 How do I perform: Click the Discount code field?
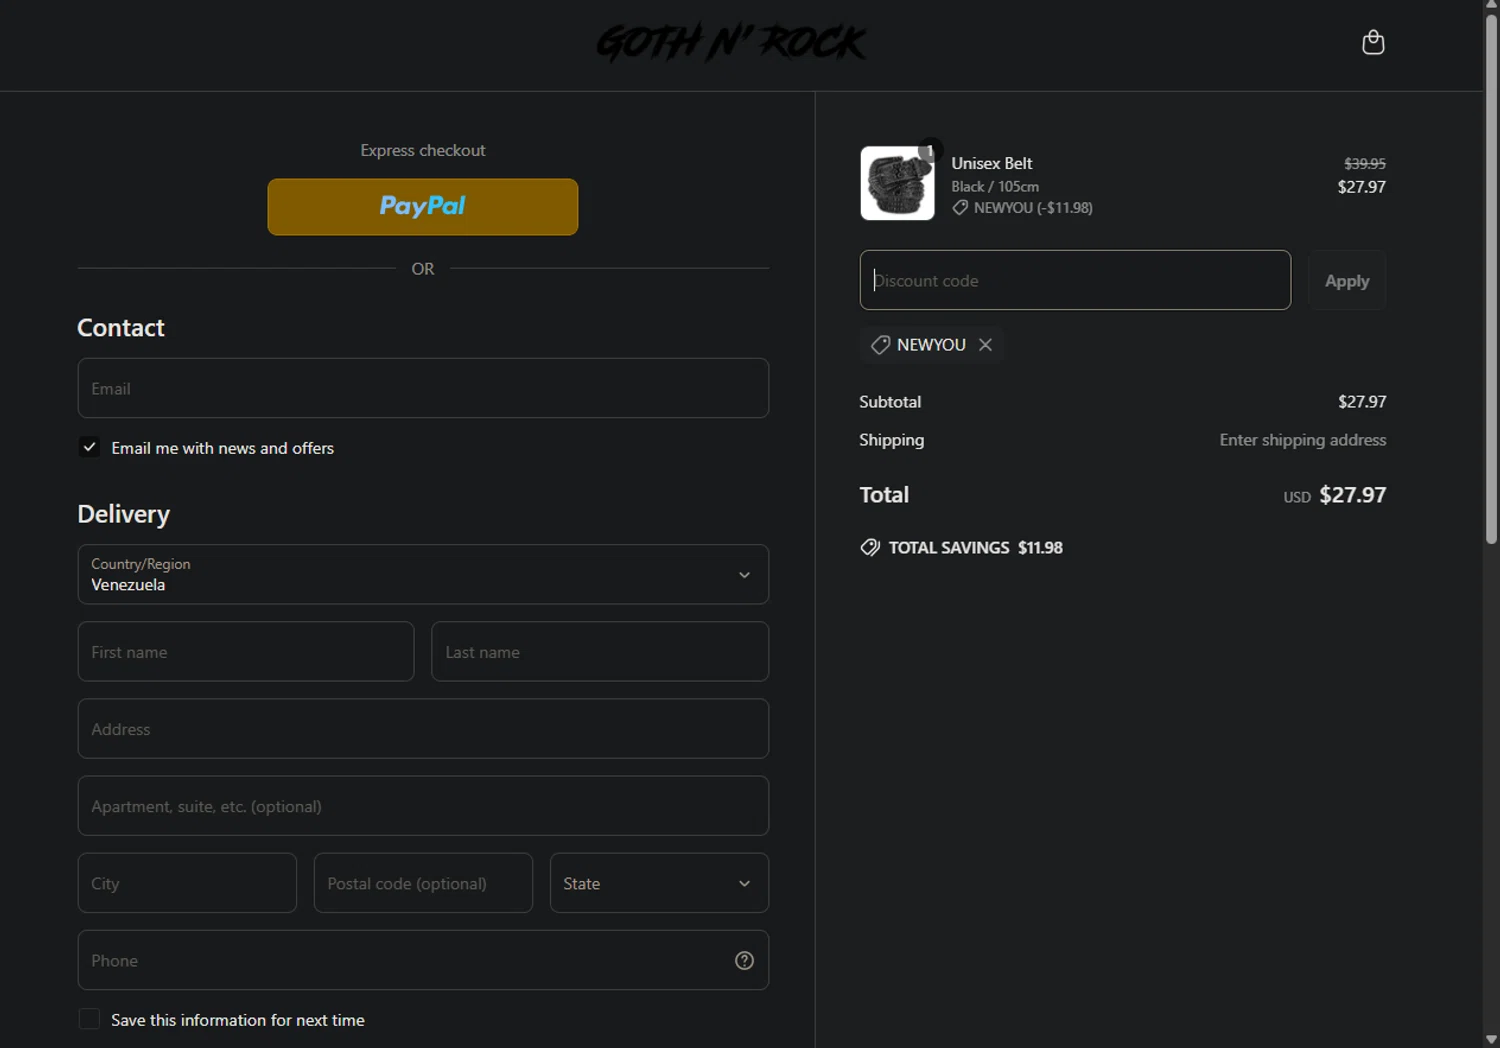[1075, 280]
